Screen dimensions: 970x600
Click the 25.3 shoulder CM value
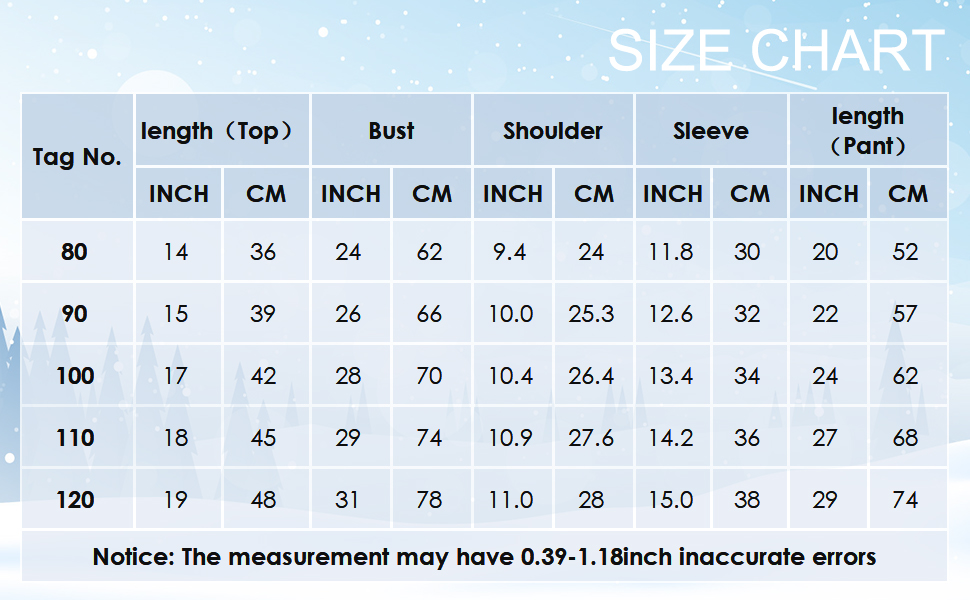(591, 314)
